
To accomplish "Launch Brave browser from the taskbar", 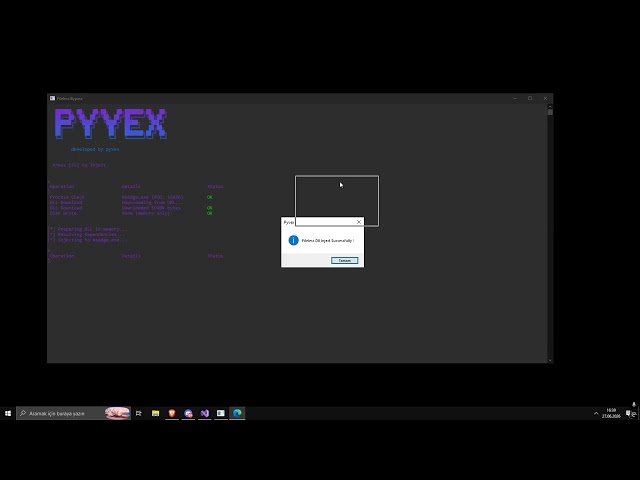I will [x=172, y=413].
